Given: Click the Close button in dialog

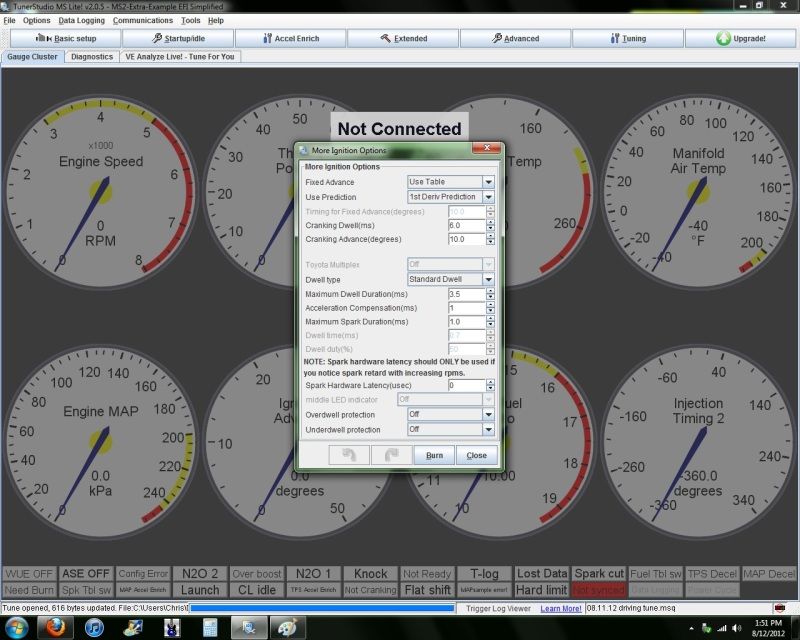Looking at the screenshot, I should coord(477,455).
